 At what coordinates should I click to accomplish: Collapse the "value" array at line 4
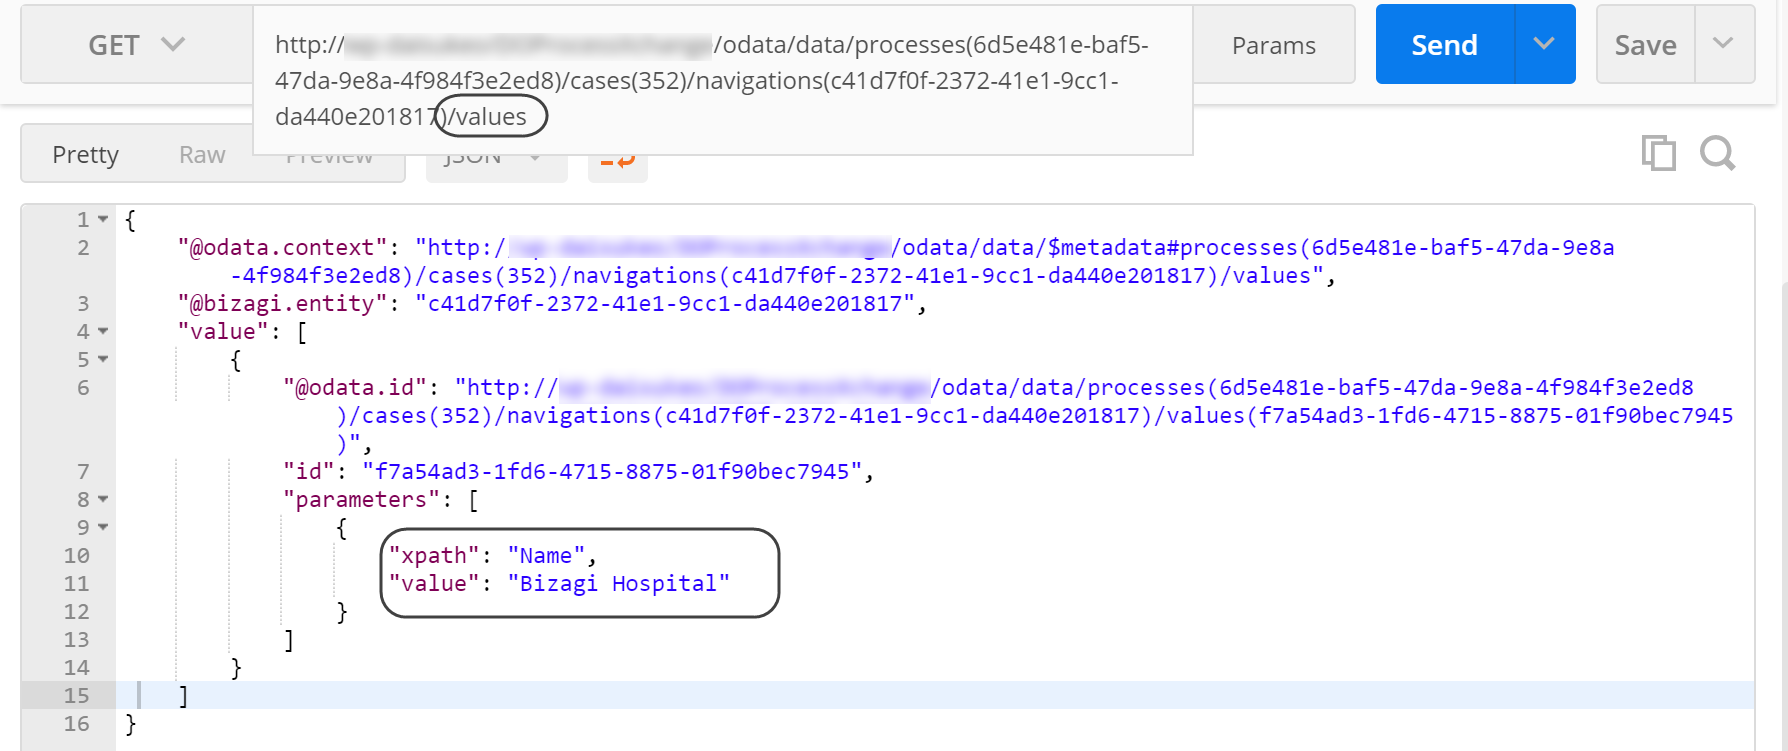[x=103, y=331]
